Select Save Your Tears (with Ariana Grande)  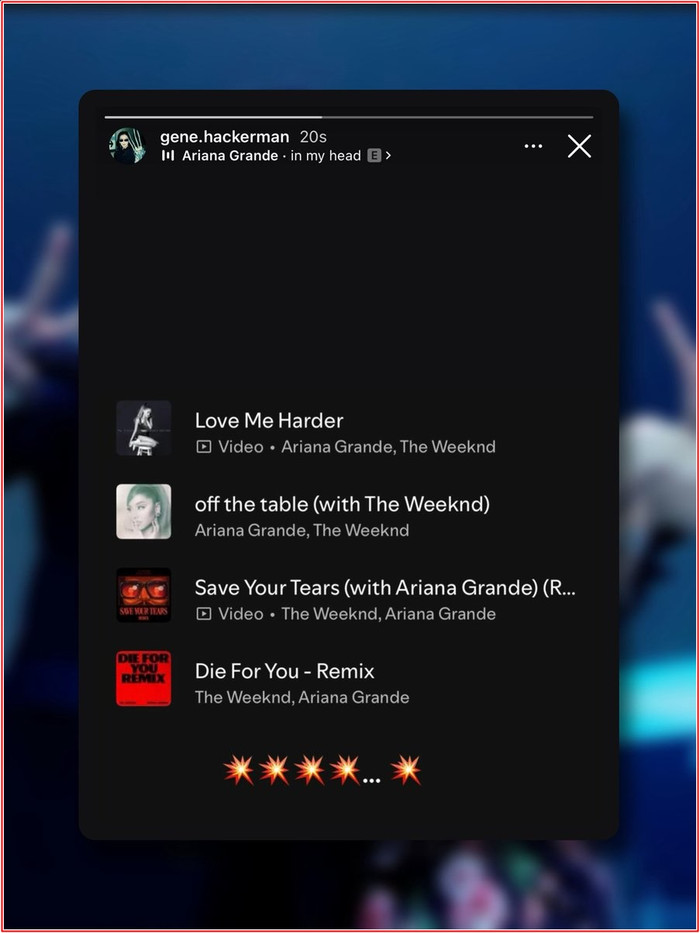tap(385, 588)
